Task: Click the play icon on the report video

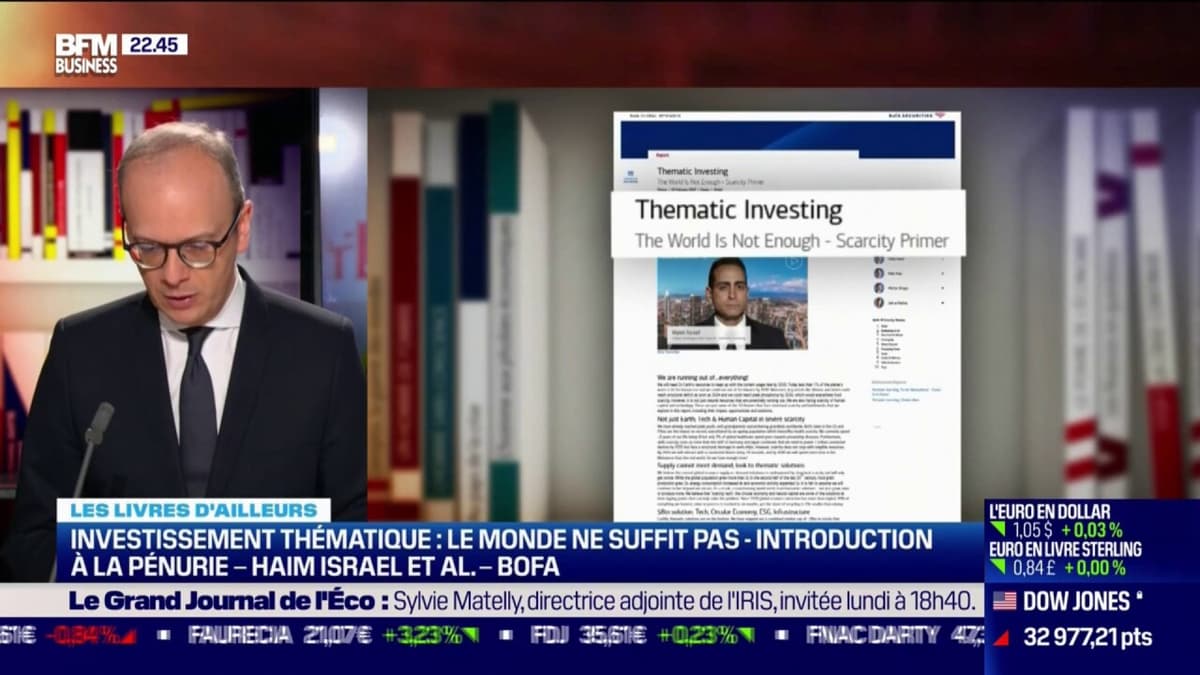Action: 794,263
